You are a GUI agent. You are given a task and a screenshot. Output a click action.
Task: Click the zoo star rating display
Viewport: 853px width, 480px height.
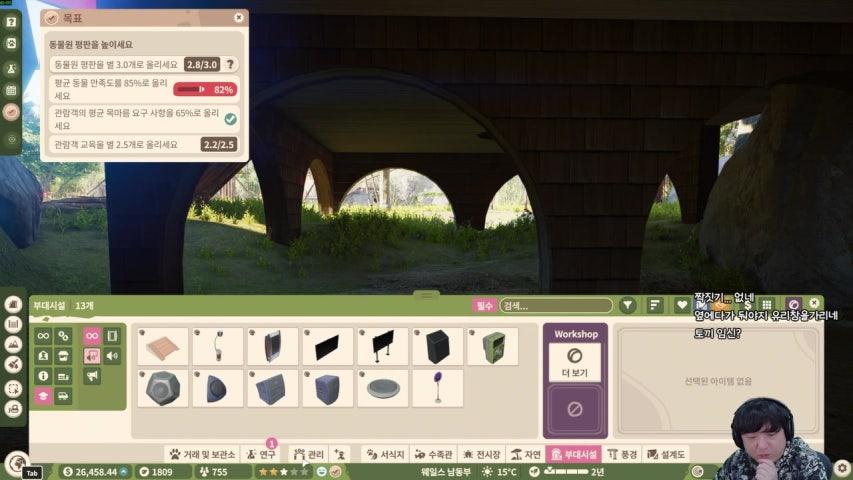(x=283, y=472)
